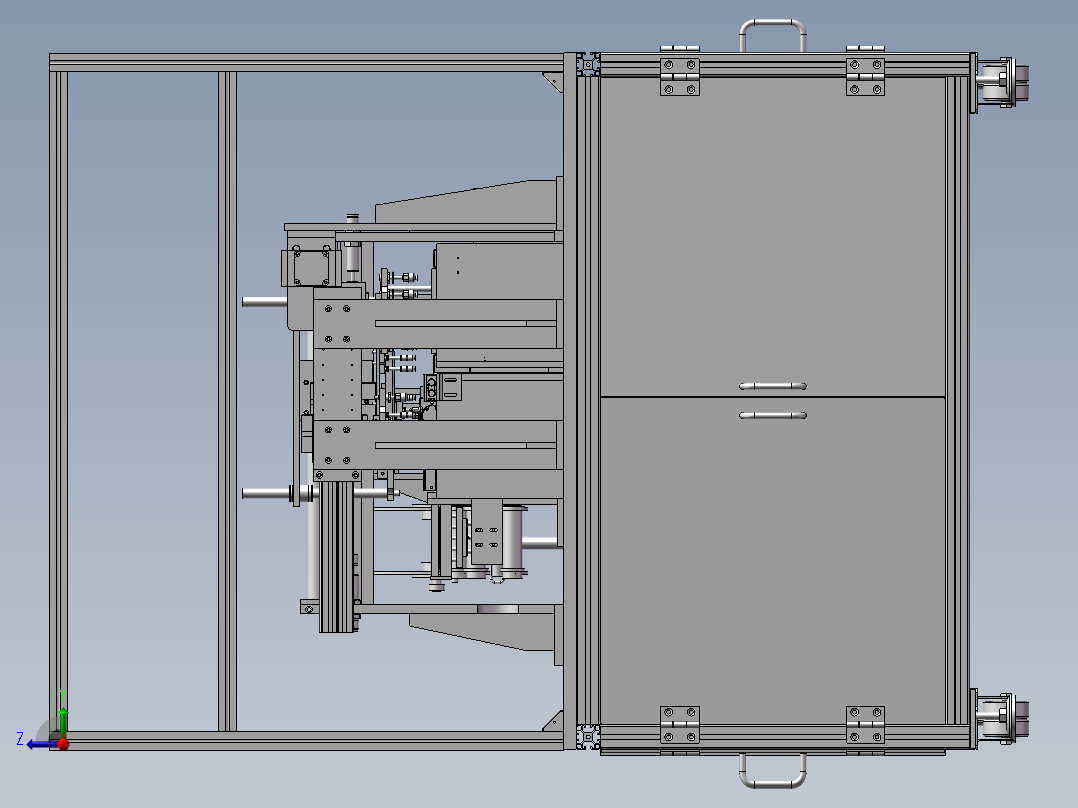1078x808 pixels.
Task: Select the top horizontal beam of open frame
Action: pos(307,63)
